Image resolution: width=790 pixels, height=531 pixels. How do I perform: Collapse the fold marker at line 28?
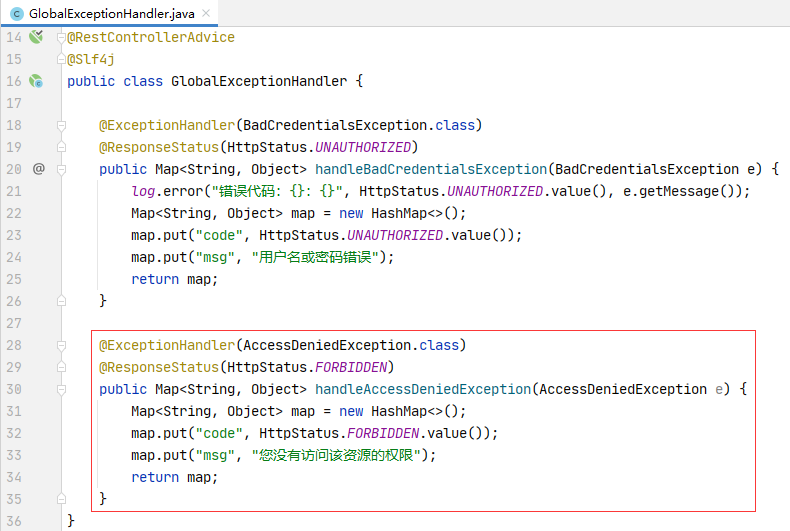pyautogui.click(x=61, y=345)
